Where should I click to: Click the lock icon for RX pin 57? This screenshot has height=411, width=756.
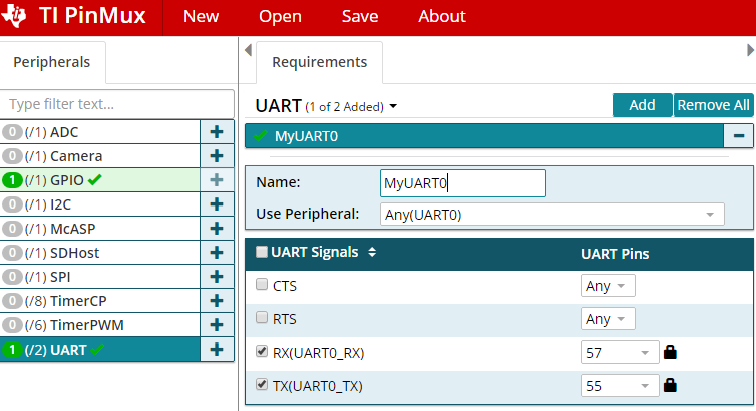coord(671,352)
